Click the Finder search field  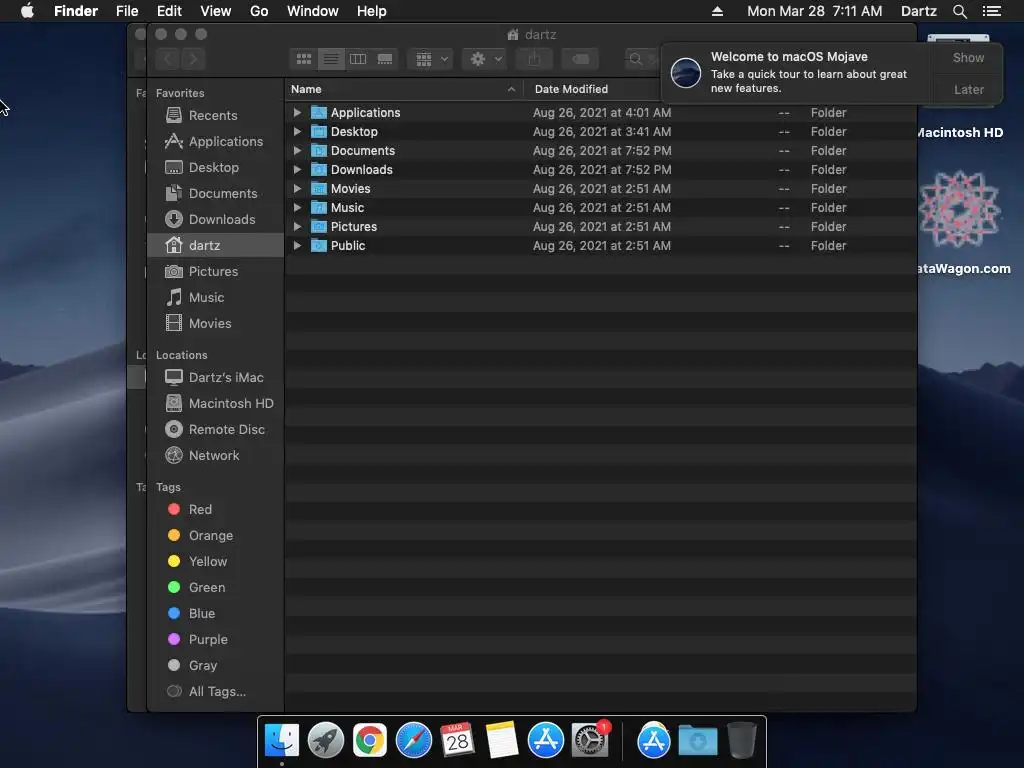tap(642, 59)
